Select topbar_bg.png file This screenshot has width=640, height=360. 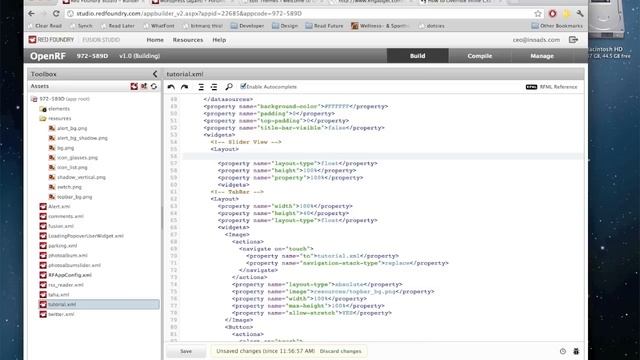[x=70, y=197]
